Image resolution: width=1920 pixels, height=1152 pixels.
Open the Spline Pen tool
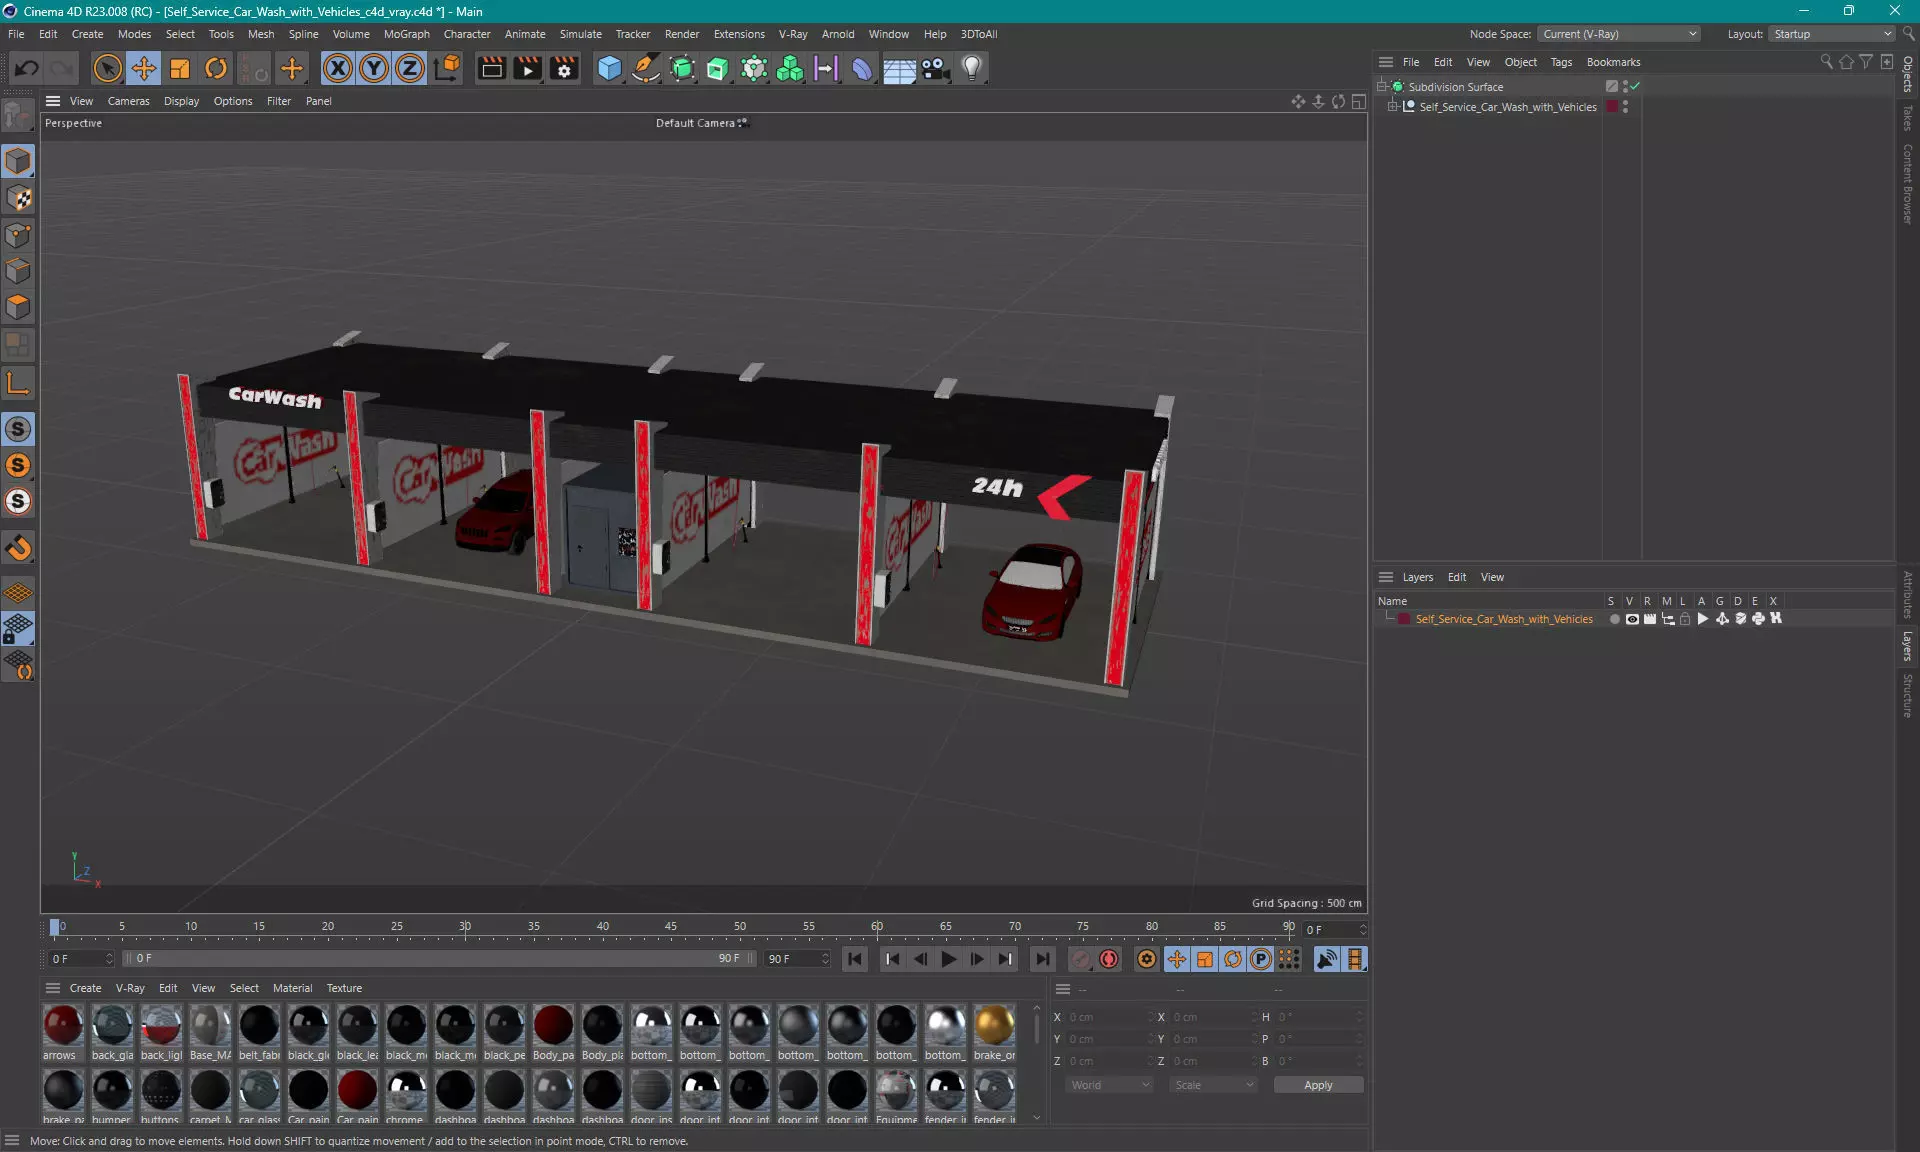pos(646,68)
